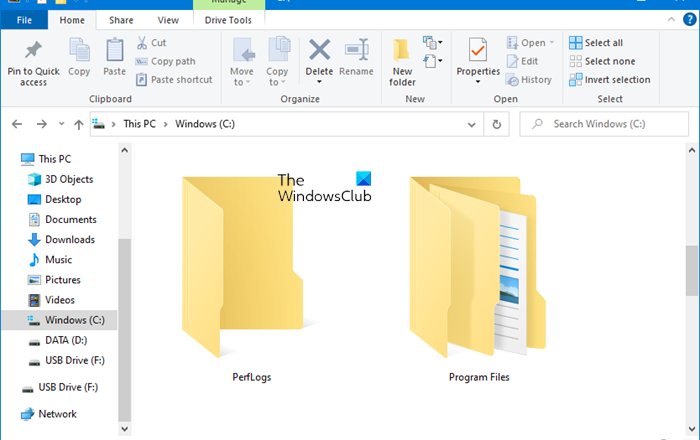Image resolution: width=700 pixels, height=440 pixels.
Task: Open Downloads in navigation pane
Action: coord(61,239)
